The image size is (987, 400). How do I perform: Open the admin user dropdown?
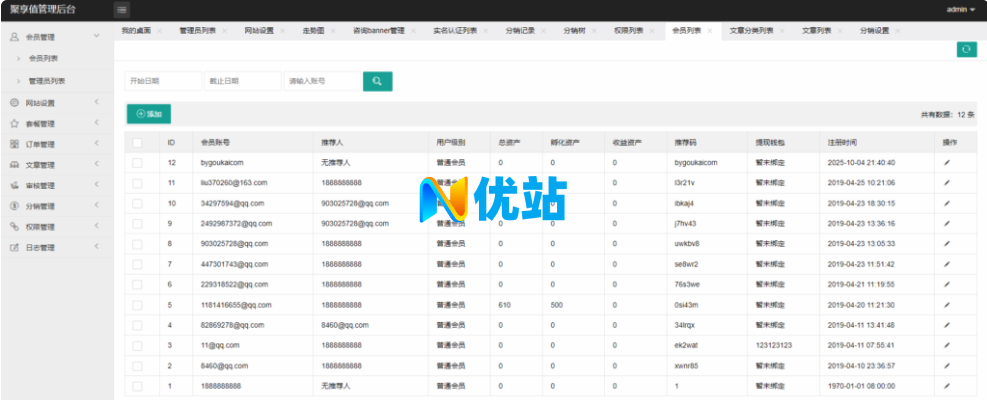(961, 10)
